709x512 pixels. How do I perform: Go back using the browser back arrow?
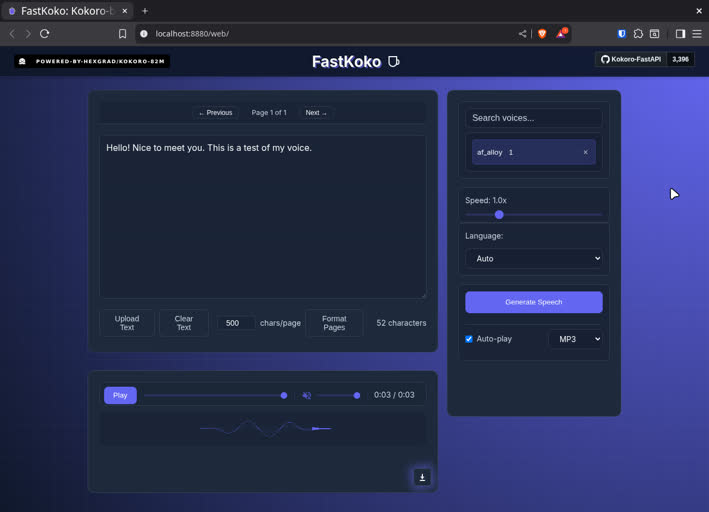click(x=12, y=34)
